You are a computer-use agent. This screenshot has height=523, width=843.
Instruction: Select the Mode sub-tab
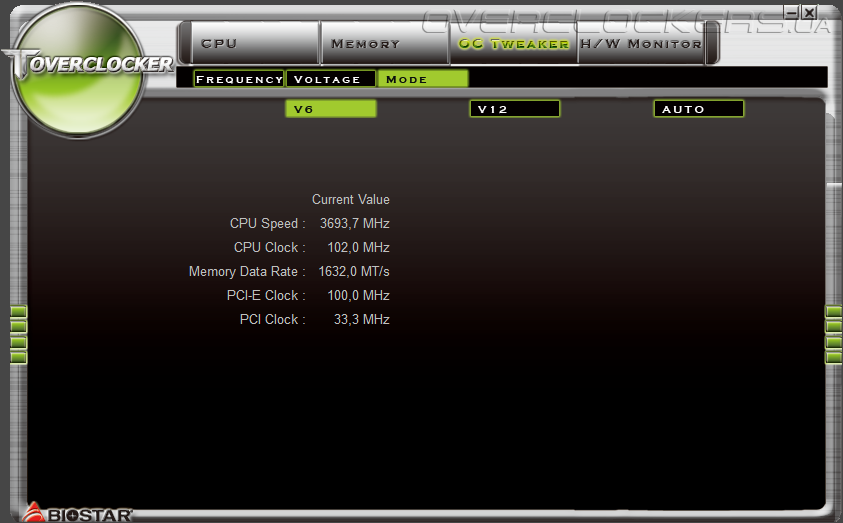[x=423, y=79]
